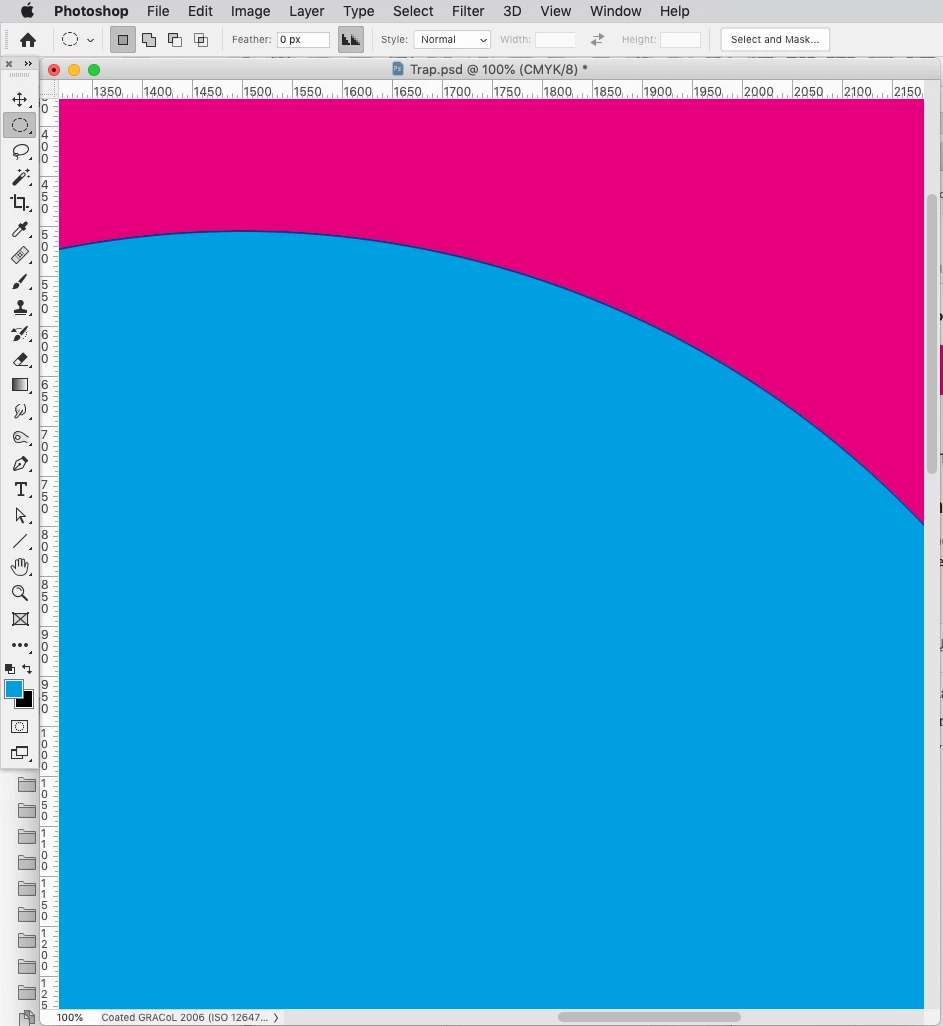Choose Add to selection mode
The width and height of the screenshot is (943, 1026).
click(x=149, y=40)
